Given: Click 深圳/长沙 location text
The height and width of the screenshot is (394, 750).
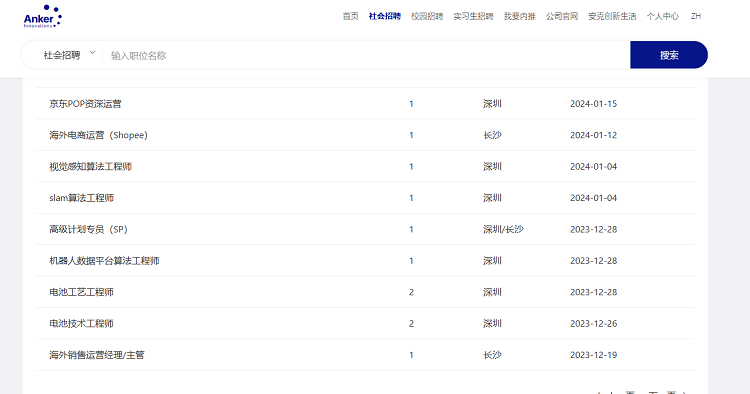Looking at the screenshot, I should click(x=503, y=230).
